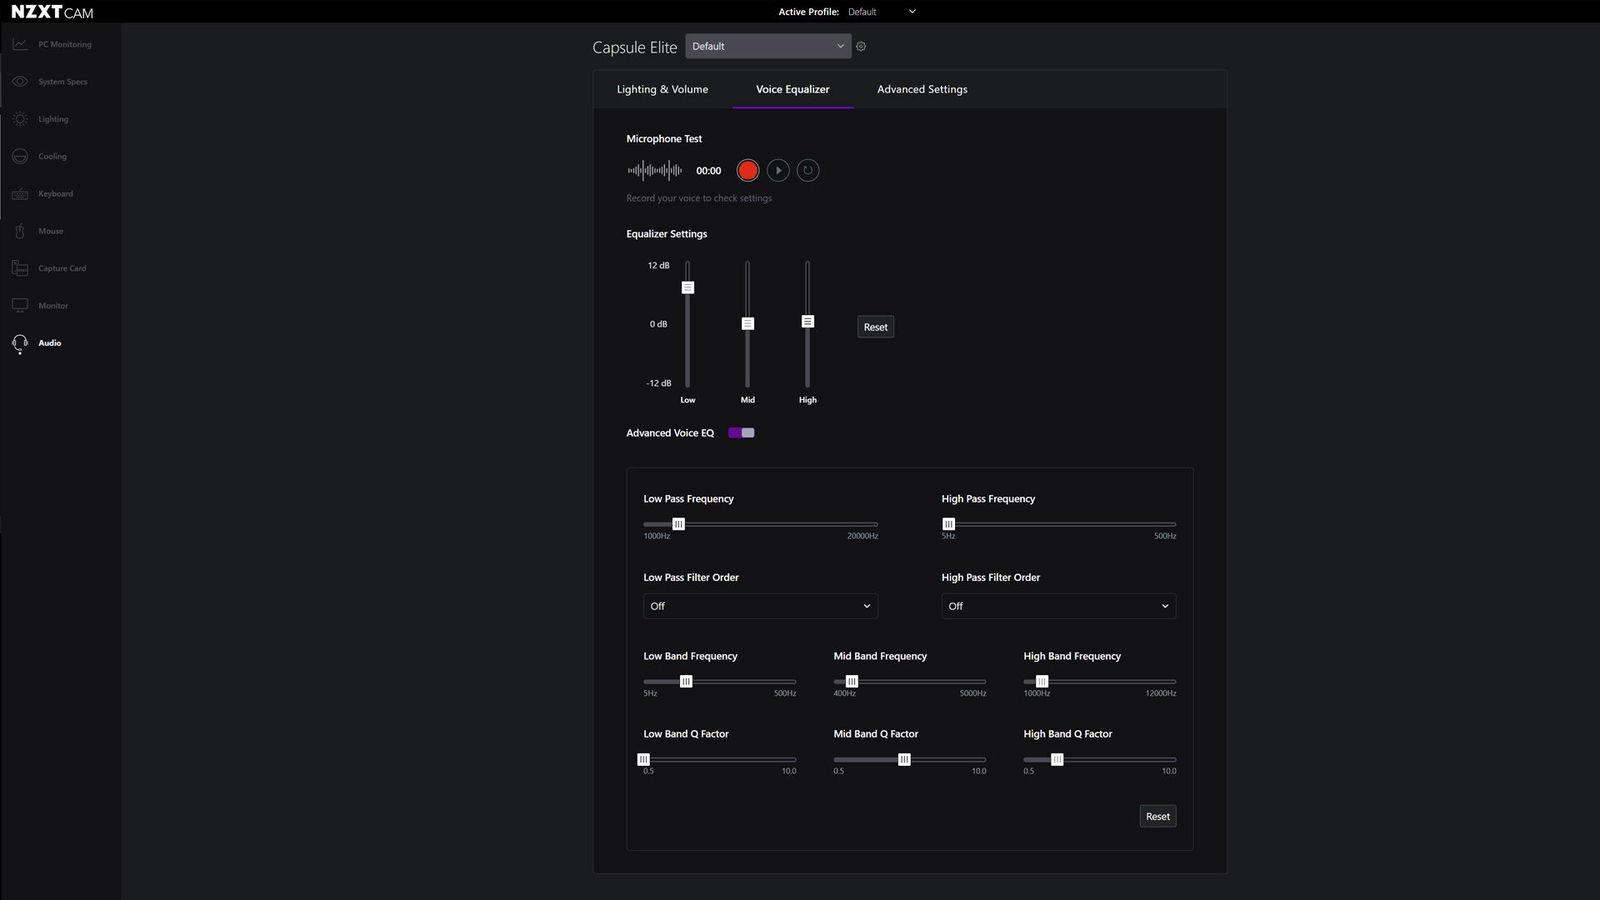The height and width of the screenshot is (900, 1600).
Task: Open the Cooling fan icon
Action: [20, 156]
